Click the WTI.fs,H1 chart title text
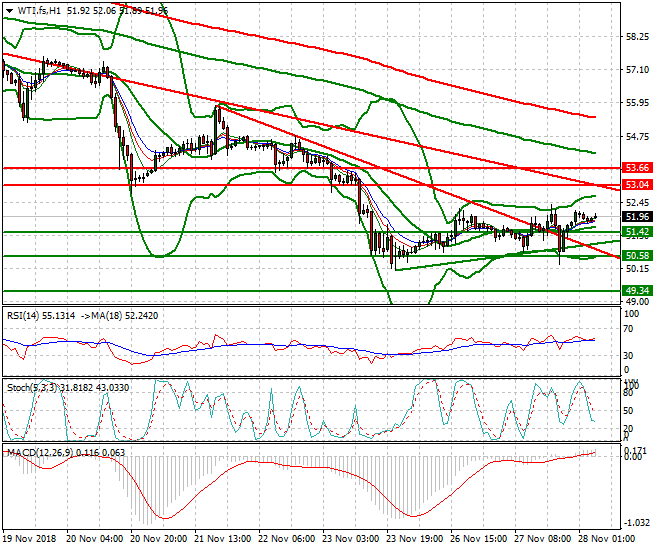The height and width of the screenshot is (550, 660). [40, 11]
